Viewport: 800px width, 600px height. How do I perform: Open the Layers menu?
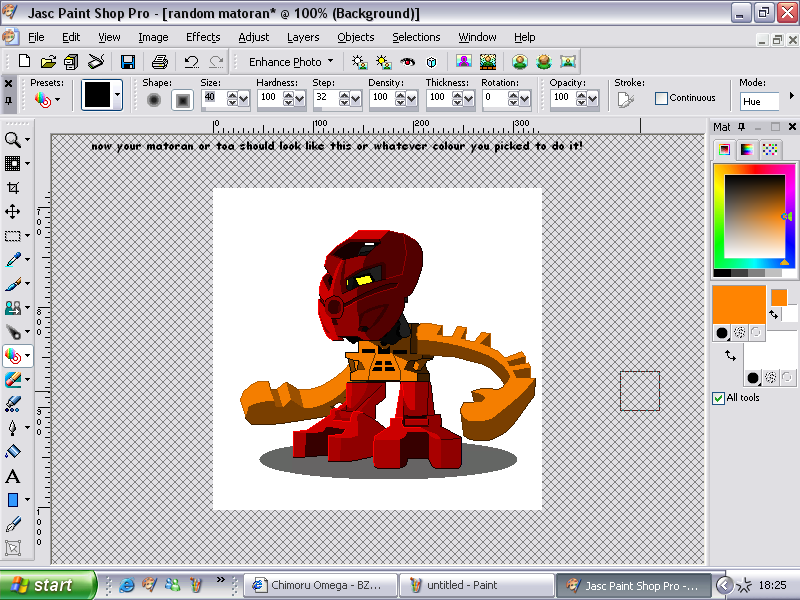click(303, 37)
